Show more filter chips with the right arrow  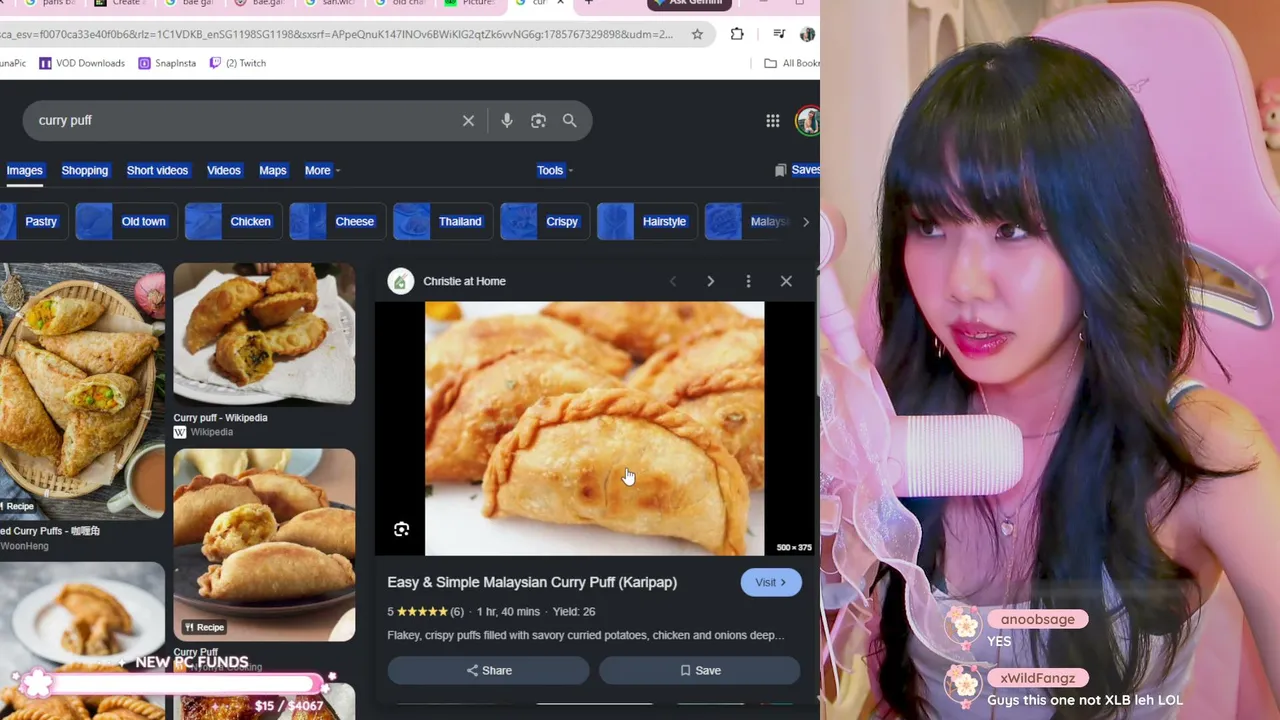[x=806, y=222]
